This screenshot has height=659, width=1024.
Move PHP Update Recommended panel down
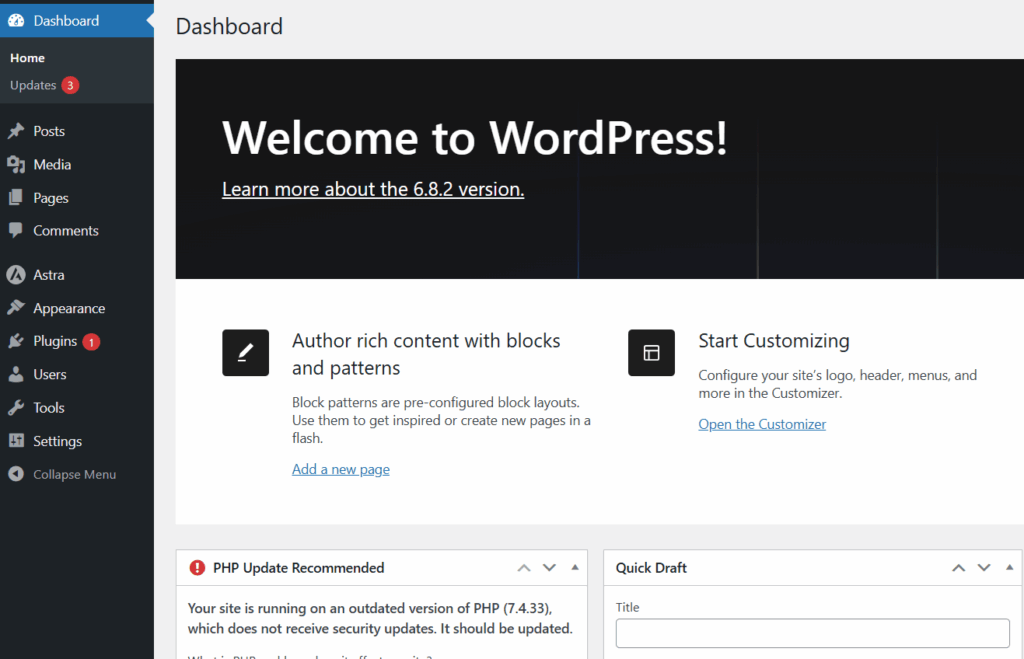(549, 568)
